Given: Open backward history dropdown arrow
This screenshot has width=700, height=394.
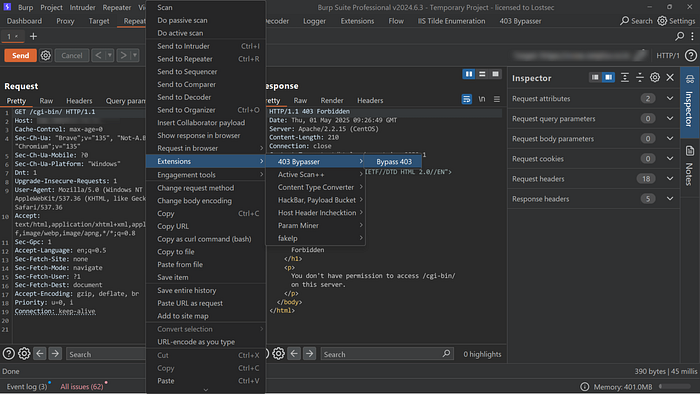Looking at the screenshot, I should point(109,55).
